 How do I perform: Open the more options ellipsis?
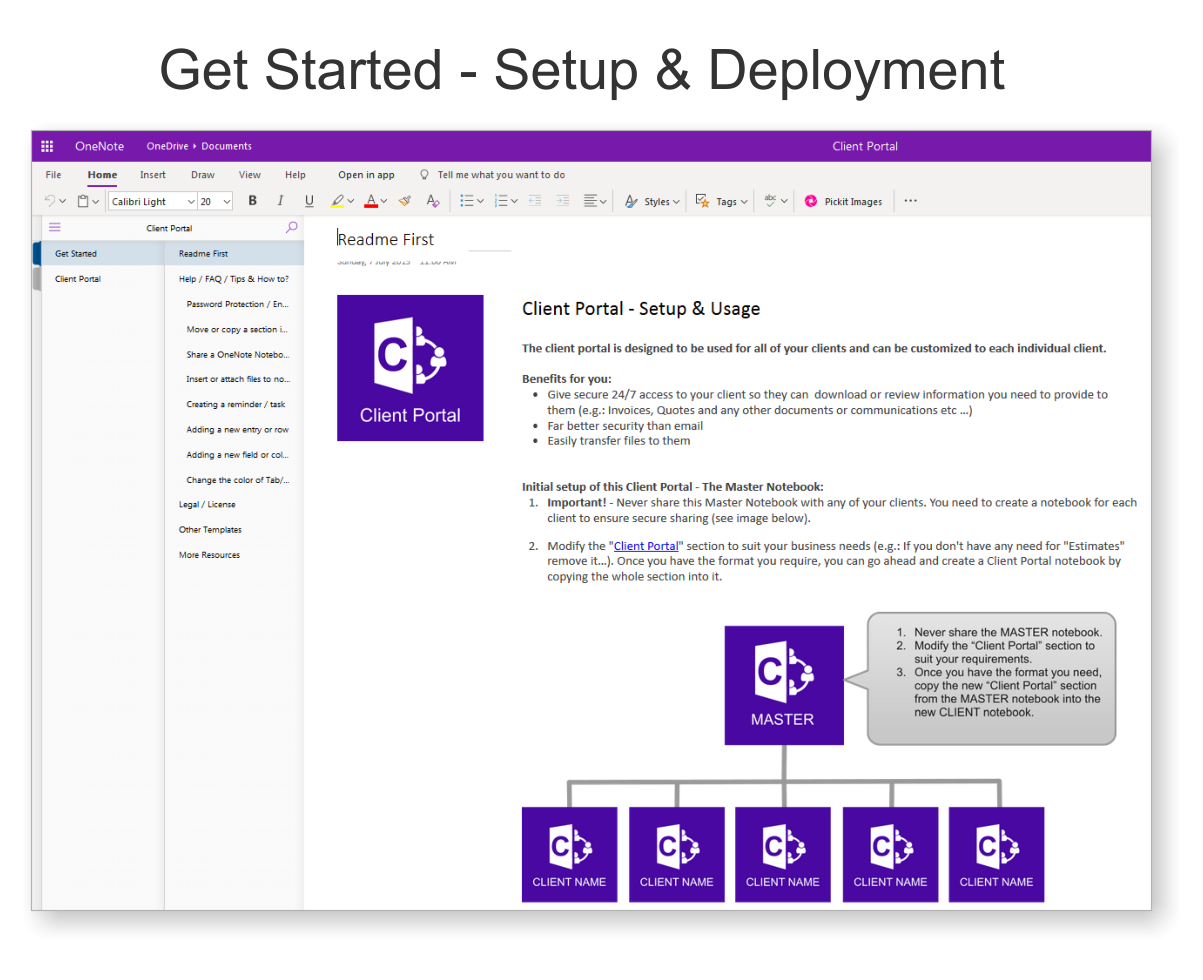click(x=910, y=201)
